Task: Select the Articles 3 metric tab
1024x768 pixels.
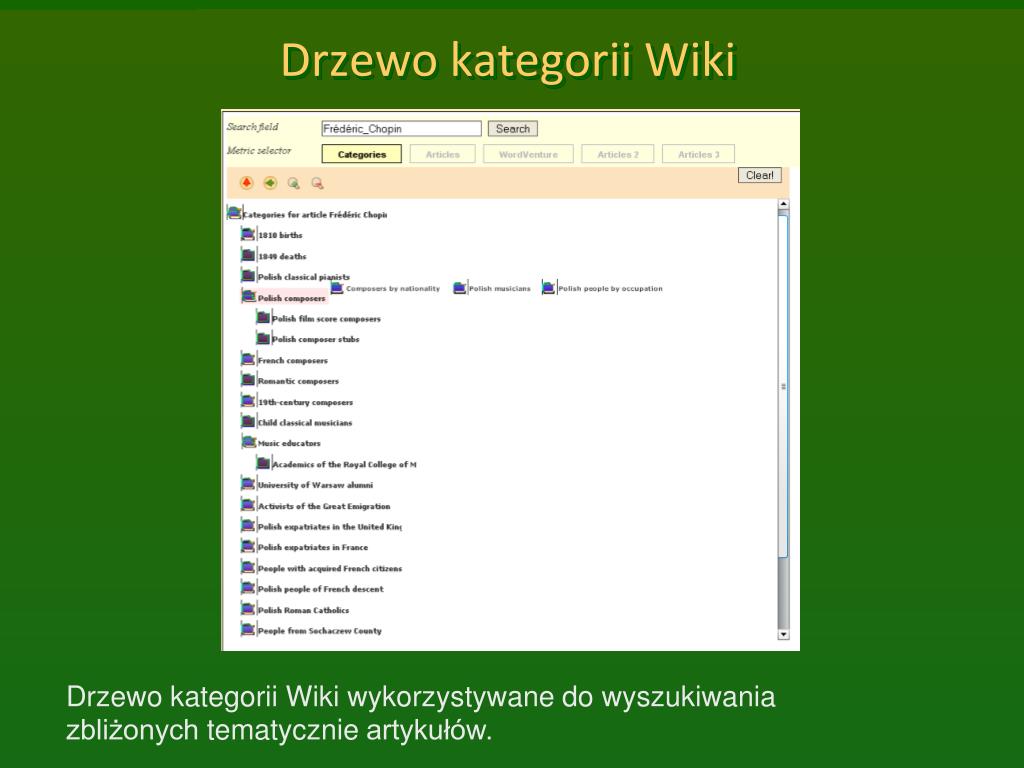Action: [698, 154]
